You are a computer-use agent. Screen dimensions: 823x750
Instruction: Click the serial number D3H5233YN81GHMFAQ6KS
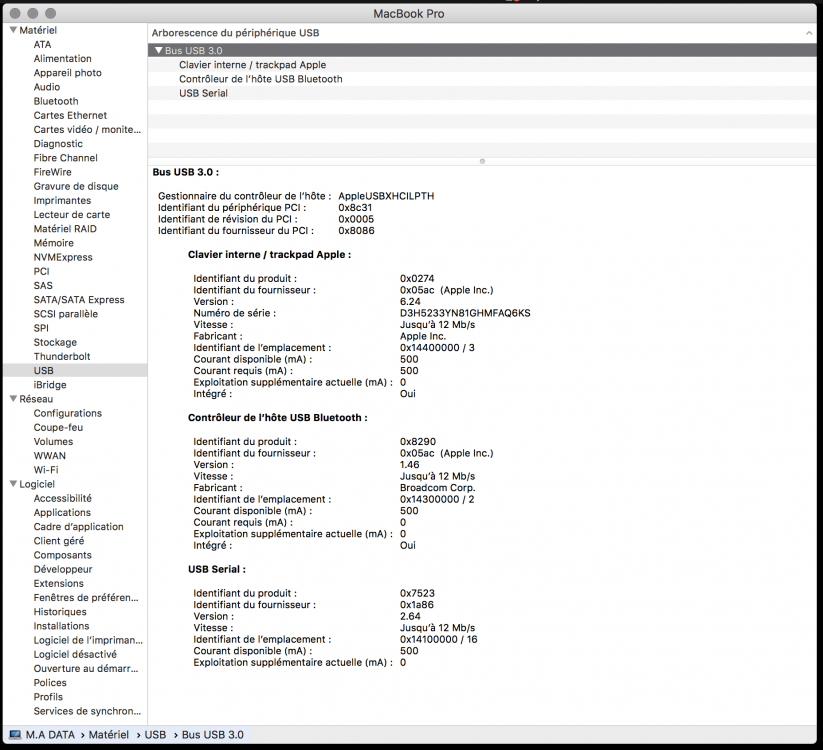click(465, 313)
